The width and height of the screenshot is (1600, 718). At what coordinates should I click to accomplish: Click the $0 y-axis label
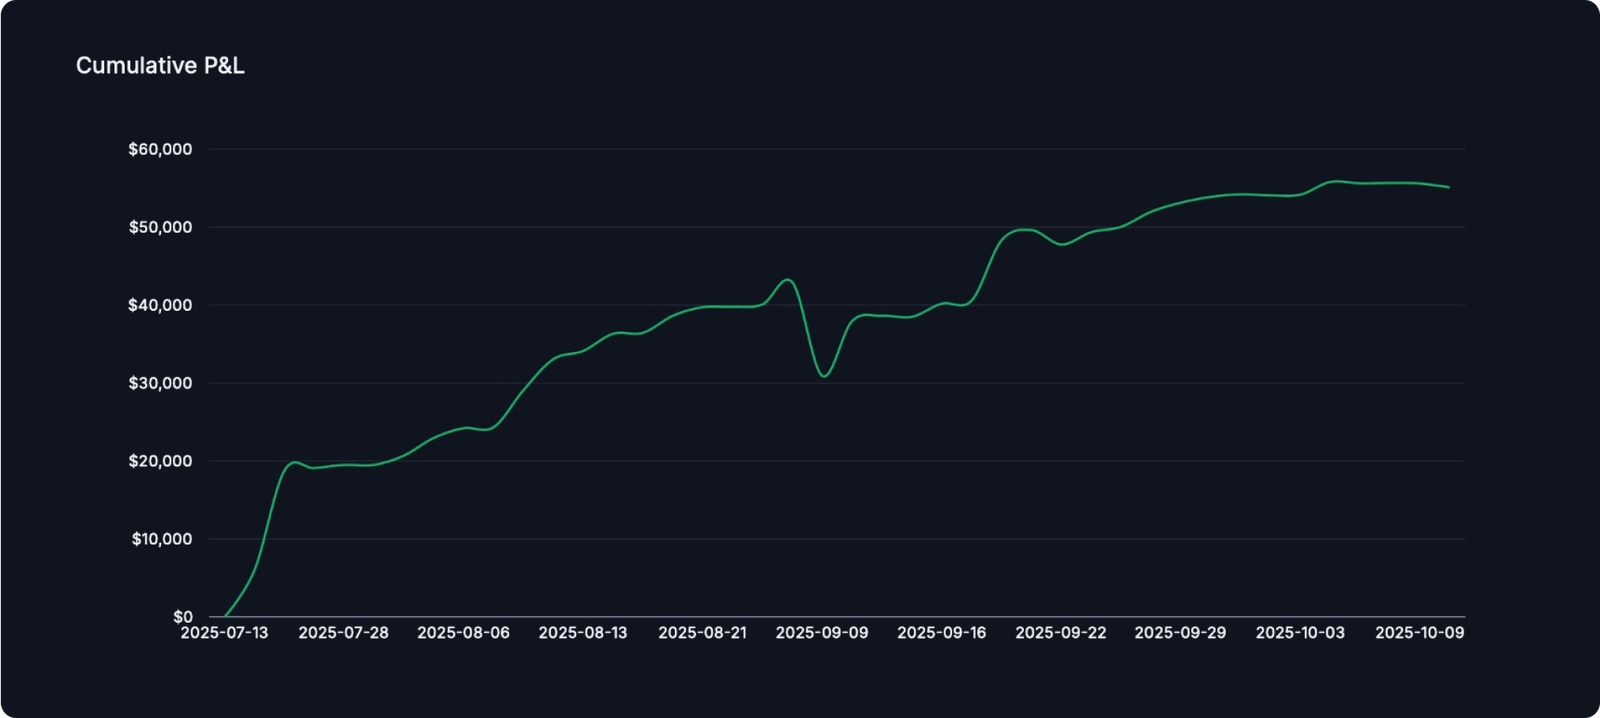(x=183, y=617)
